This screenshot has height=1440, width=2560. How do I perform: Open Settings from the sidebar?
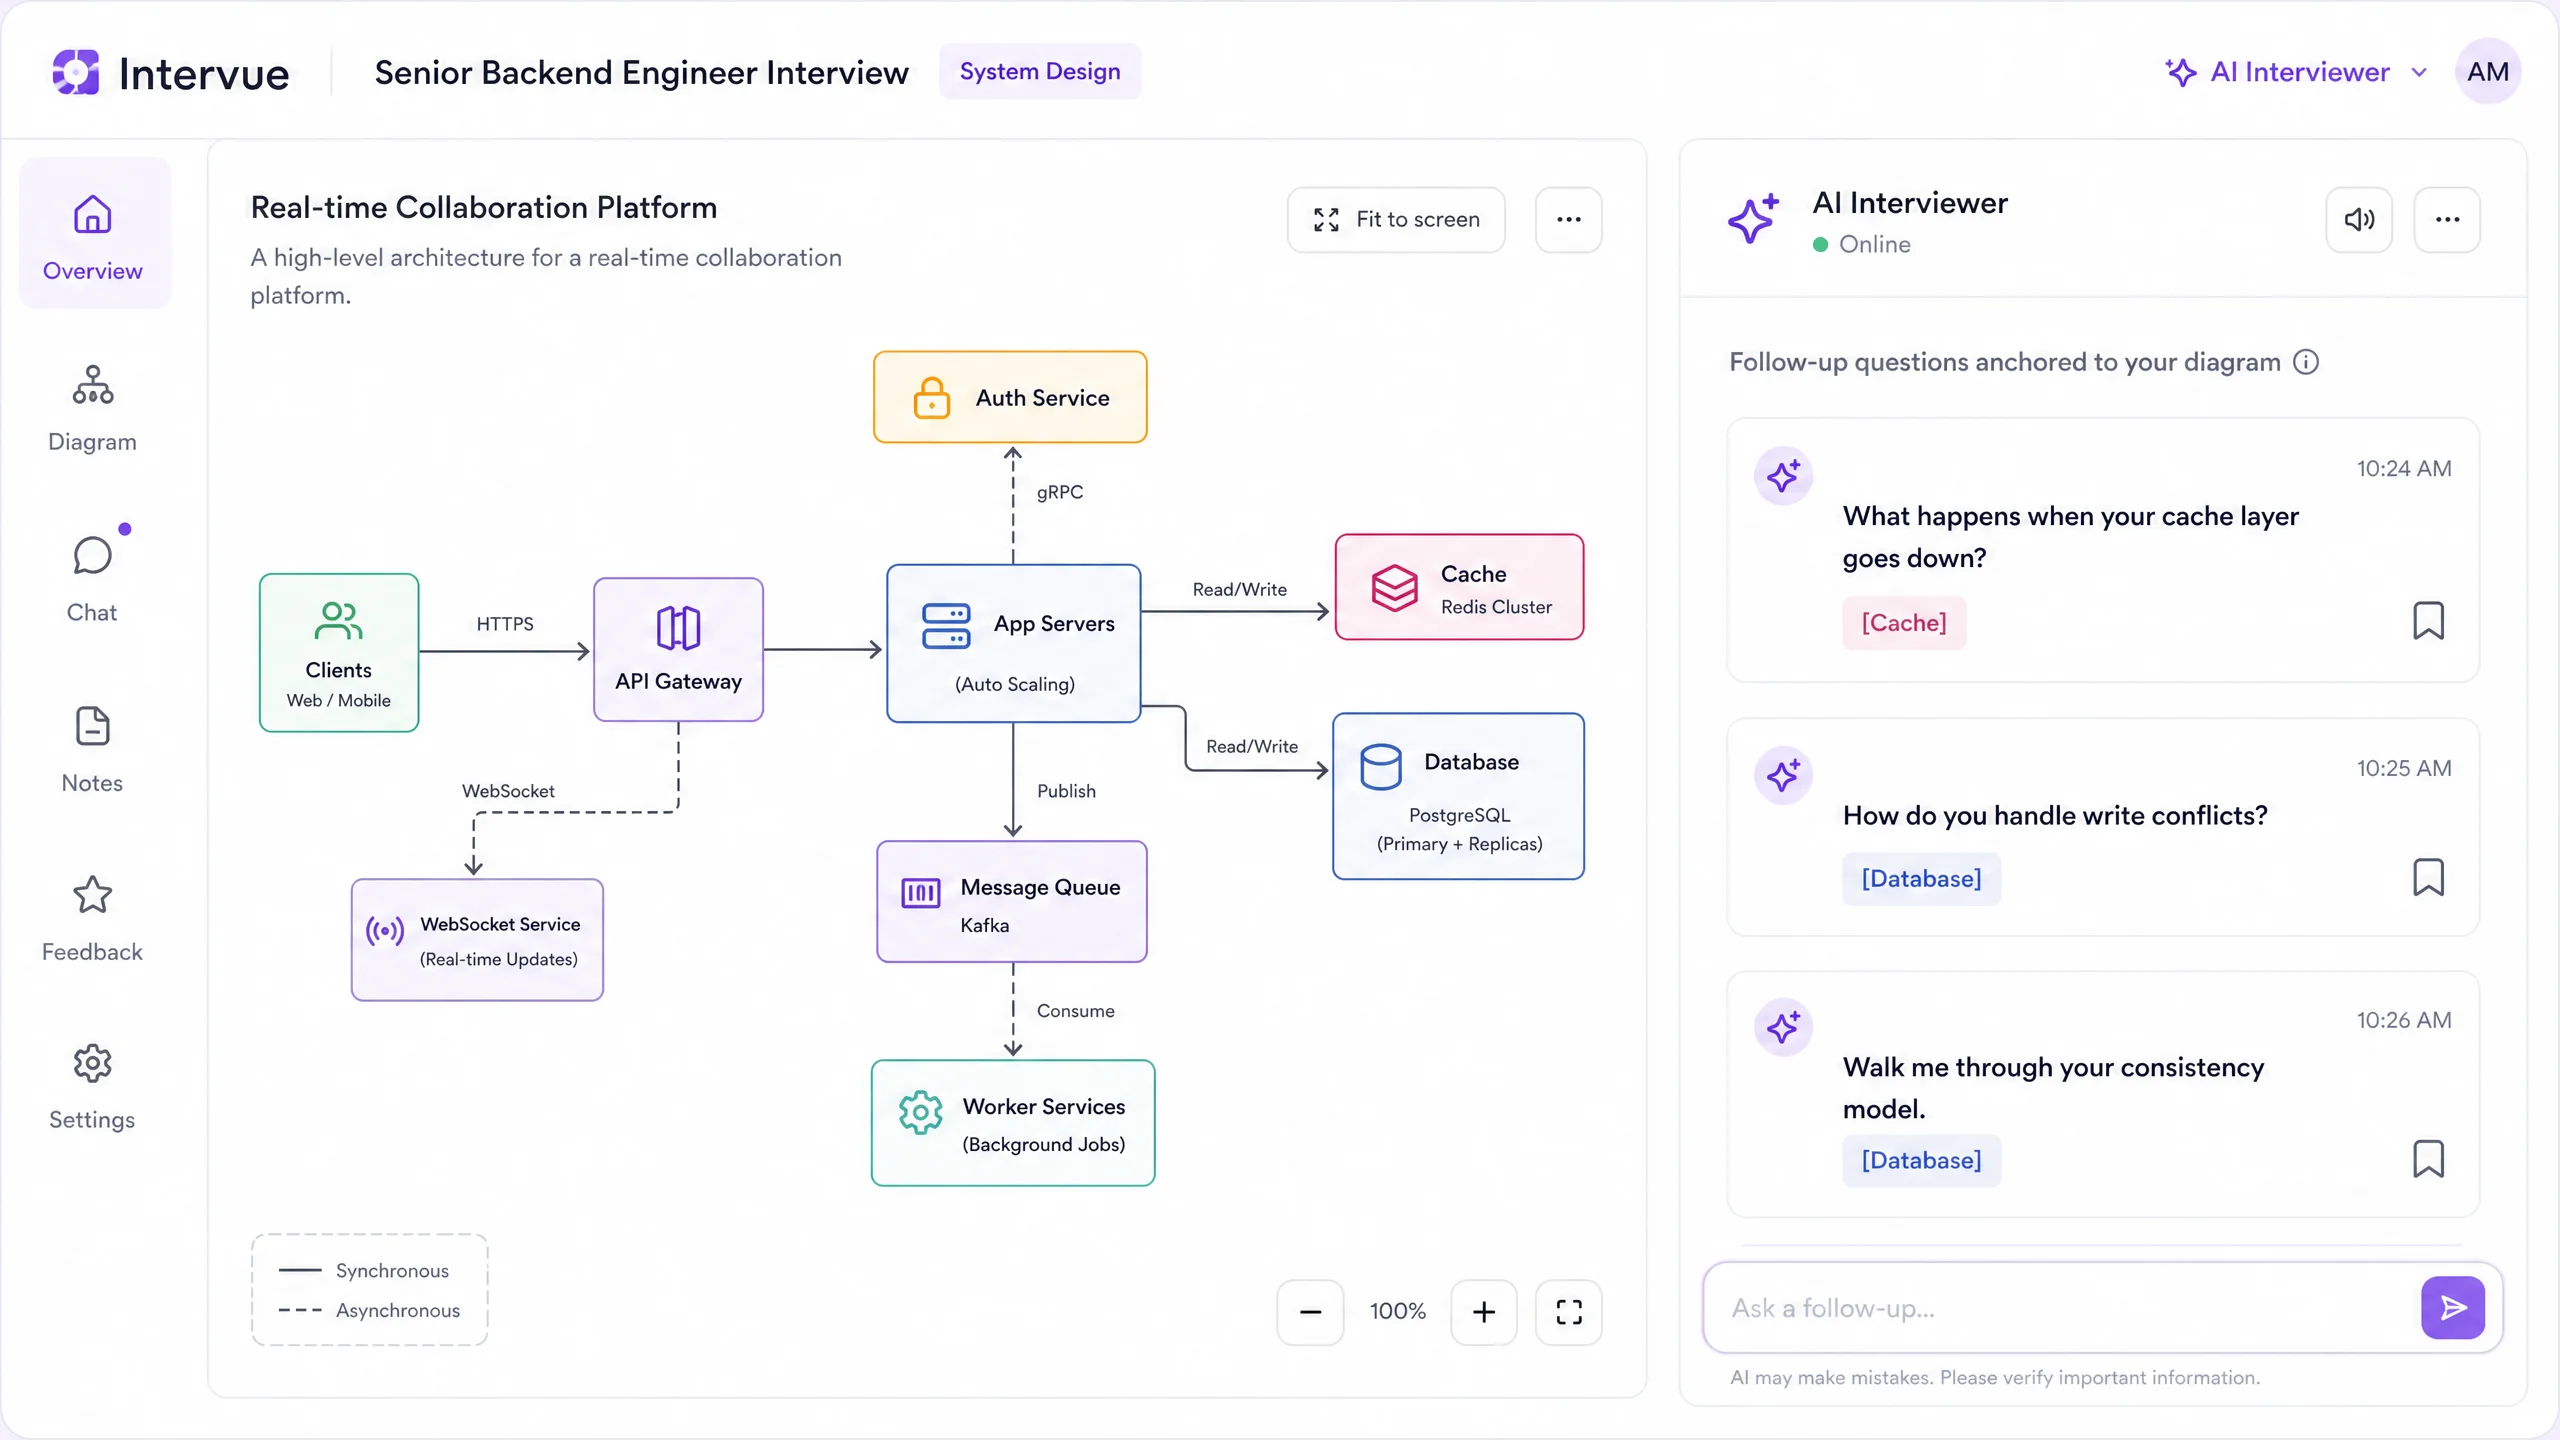click(x=93, y=1088)
